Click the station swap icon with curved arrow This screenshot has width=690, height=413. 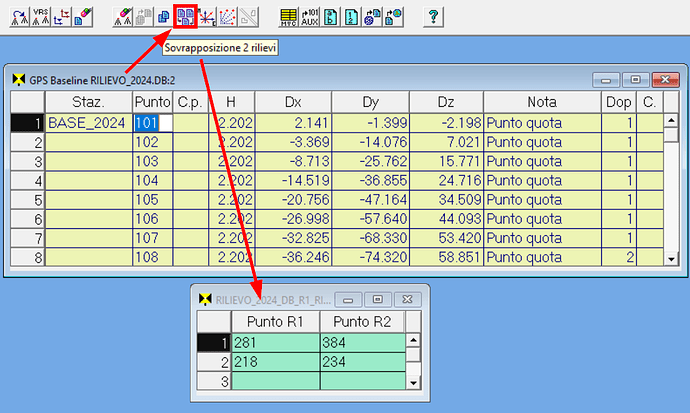[x=20, y=17]
